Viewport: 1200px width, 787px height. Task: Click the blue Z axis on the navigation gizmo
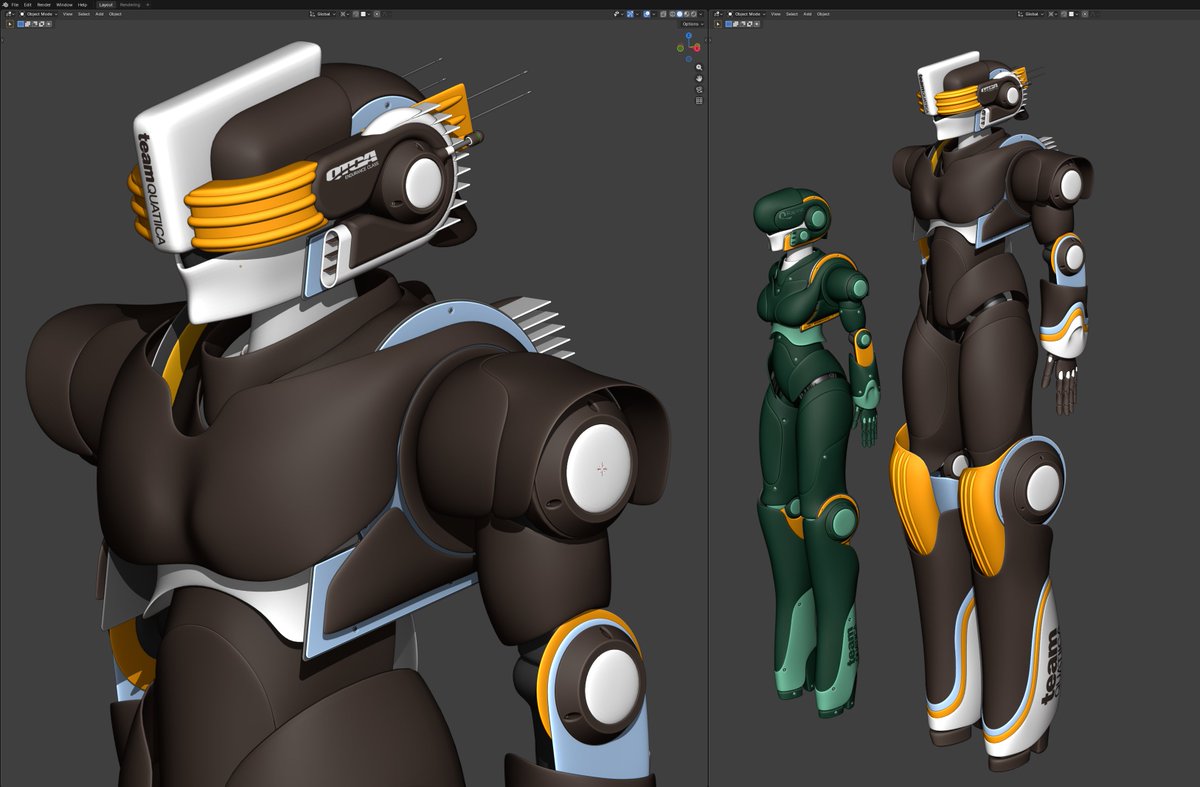coord(689,35)
